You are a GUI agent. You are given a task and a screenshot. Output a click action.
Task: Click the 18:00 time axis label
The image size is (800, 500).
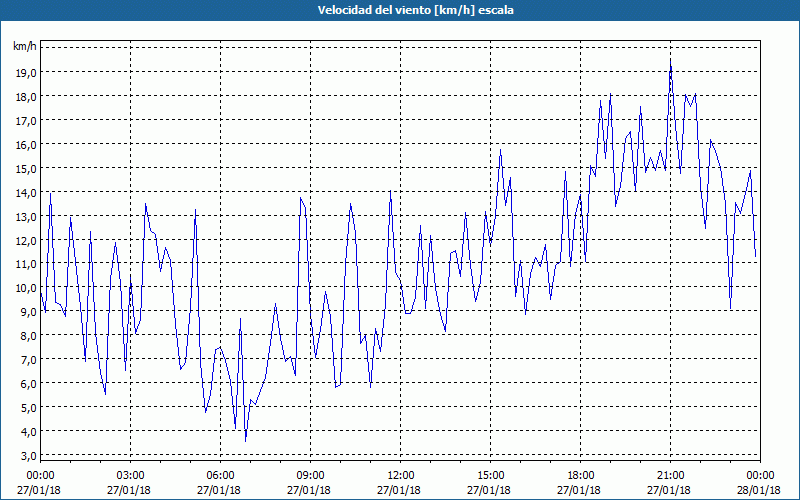(581, 475)
